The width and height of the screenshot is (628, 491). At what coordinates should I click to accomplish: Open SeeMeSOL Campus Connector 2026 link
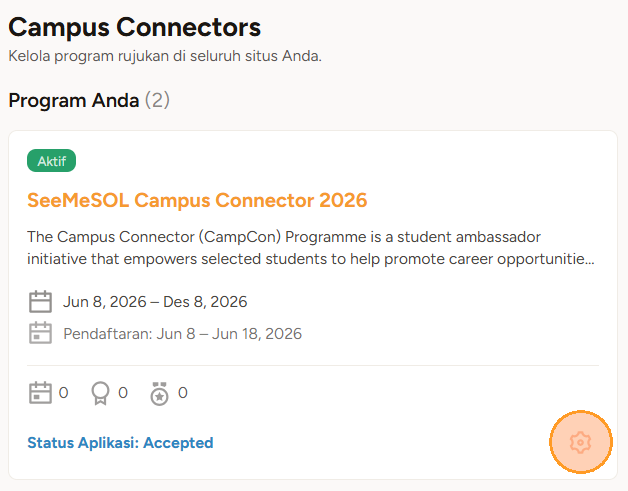point(197,200)
